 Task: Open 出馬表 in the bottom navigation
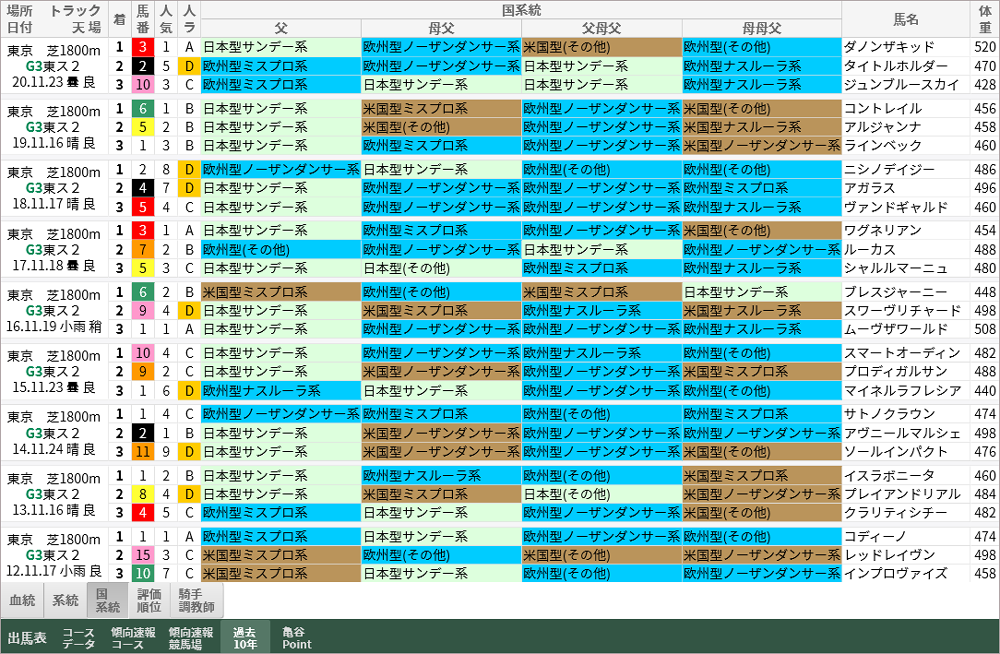[x=27, y=637]
